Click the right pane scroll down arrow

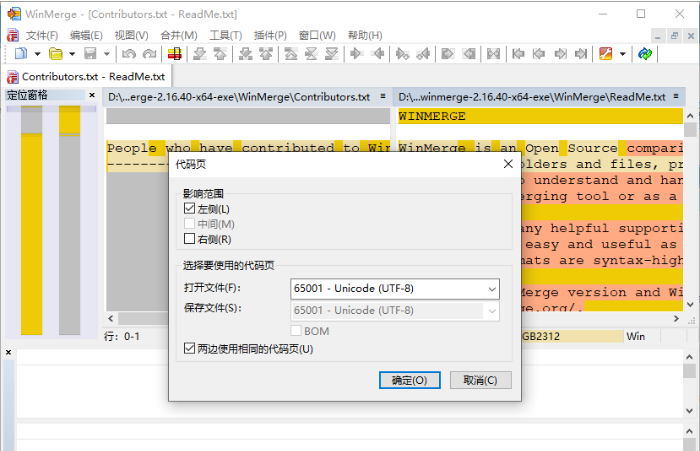point(690,305)
